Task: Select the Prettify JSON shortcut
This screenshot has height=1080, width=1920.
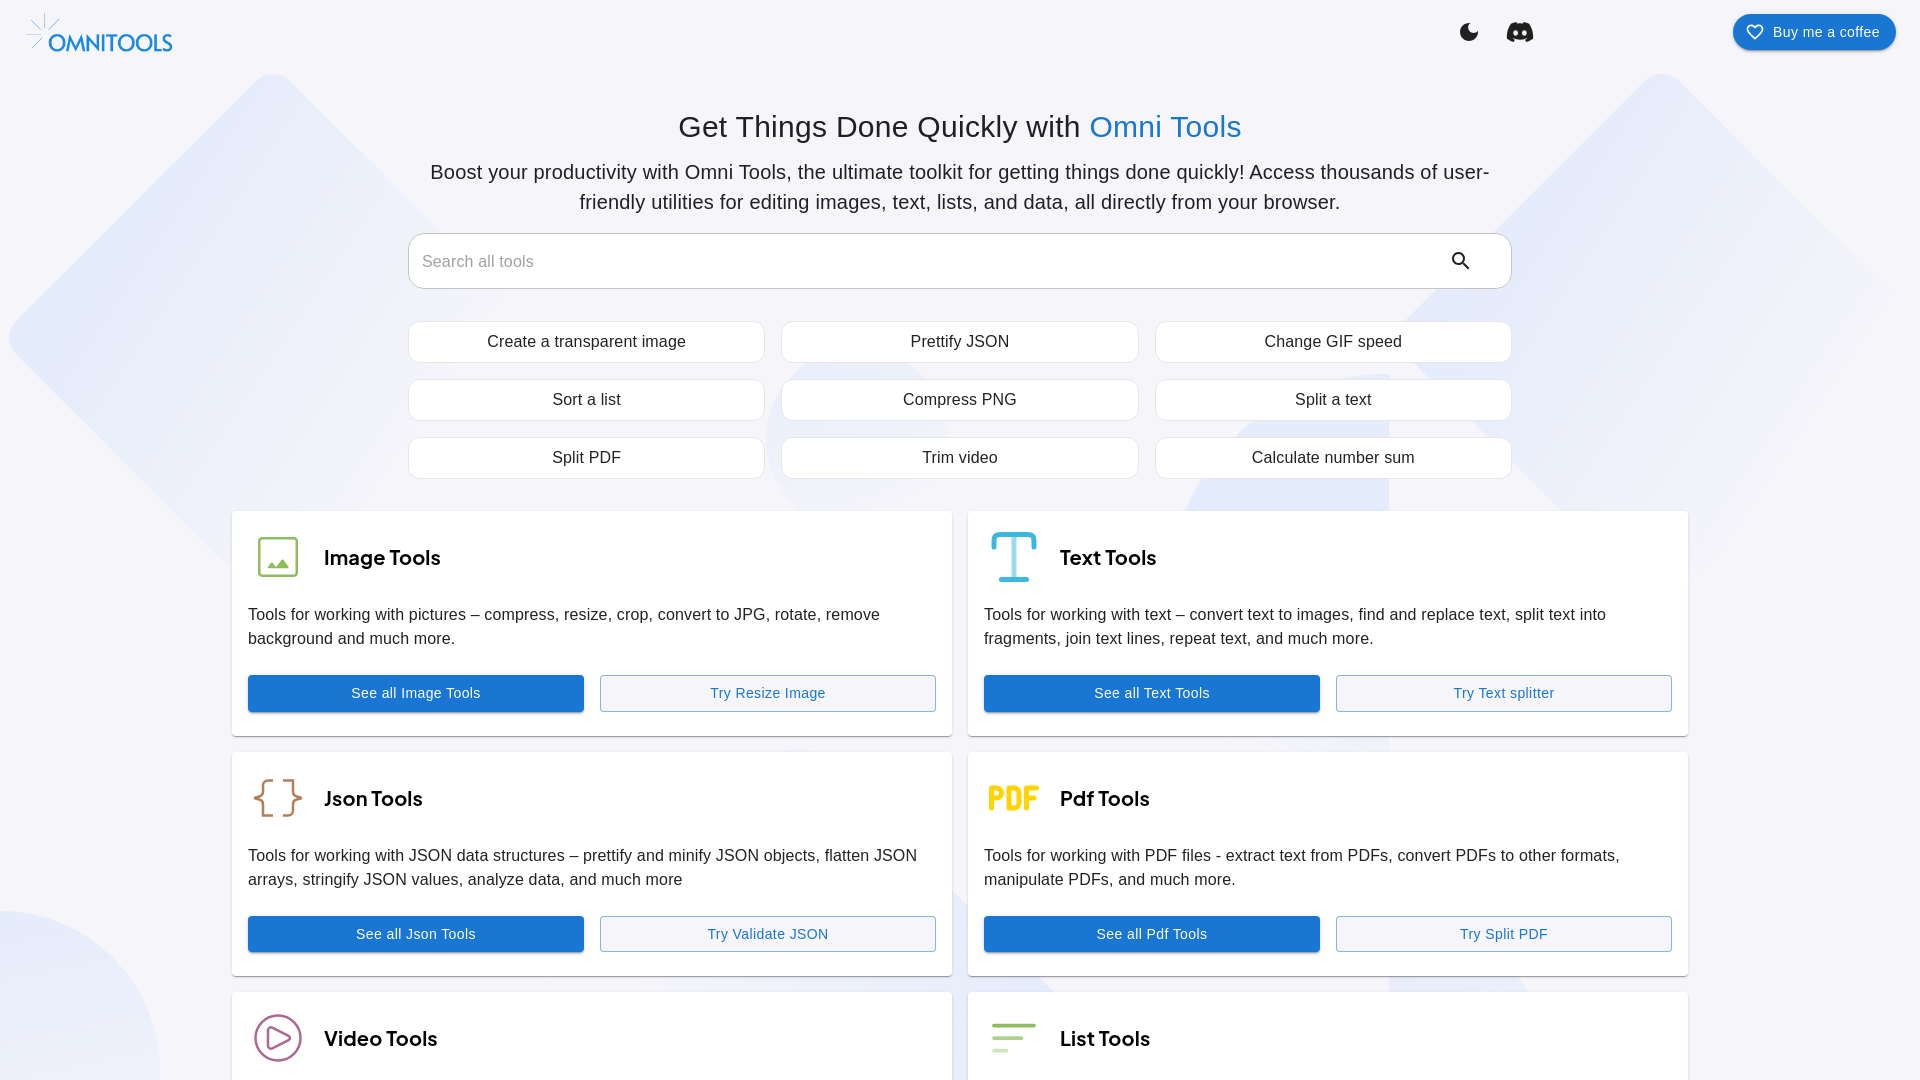Action: (959, 342)
